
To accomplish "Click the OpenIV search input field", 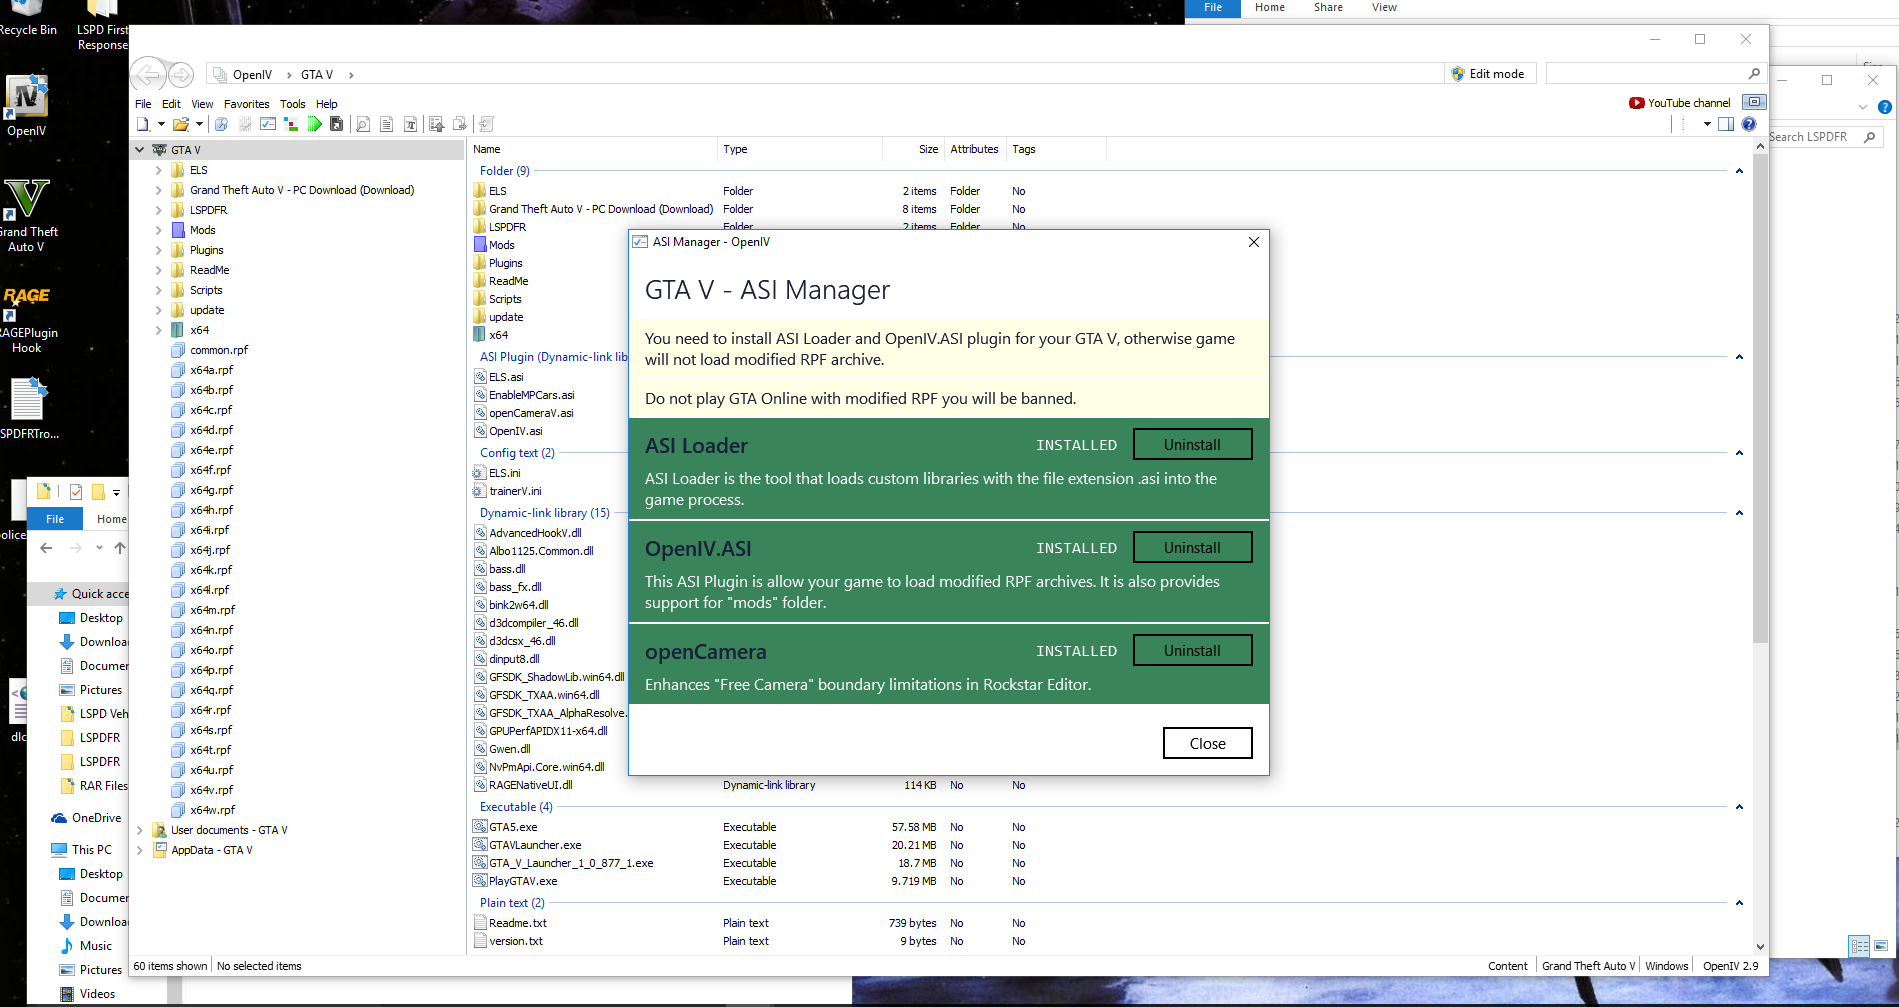I will (1645, 74).
